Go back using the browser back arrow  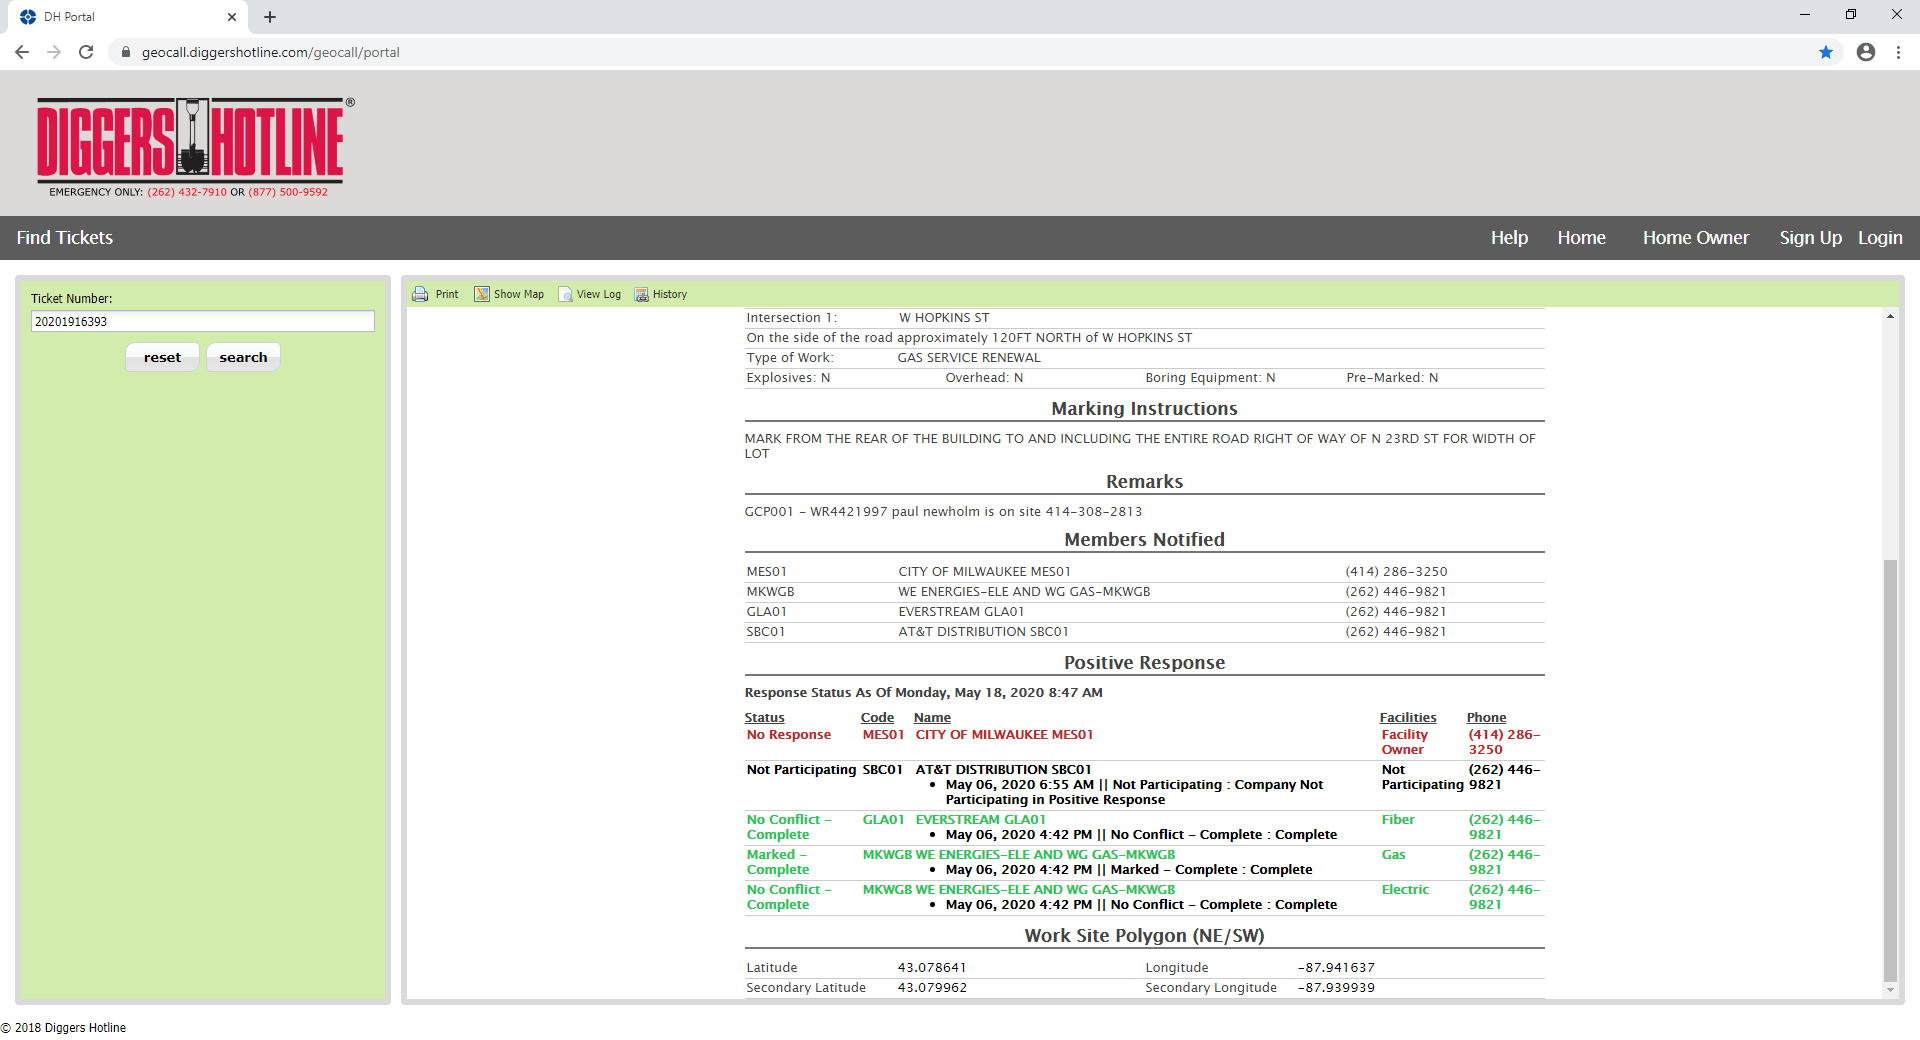click(22, 52)
